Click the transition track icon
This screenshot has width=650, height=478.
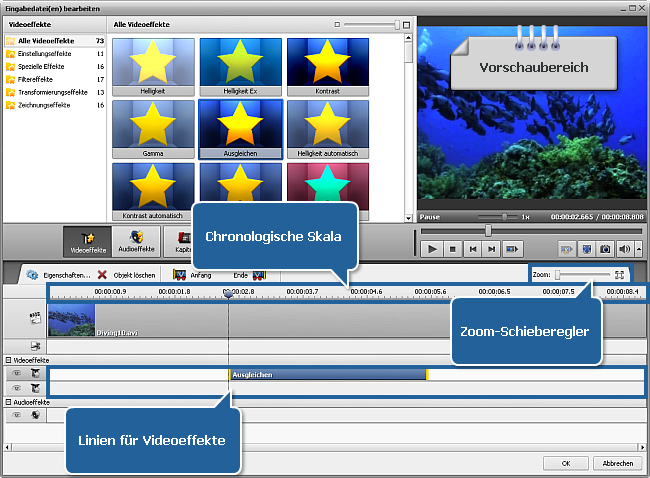(36, 345)
